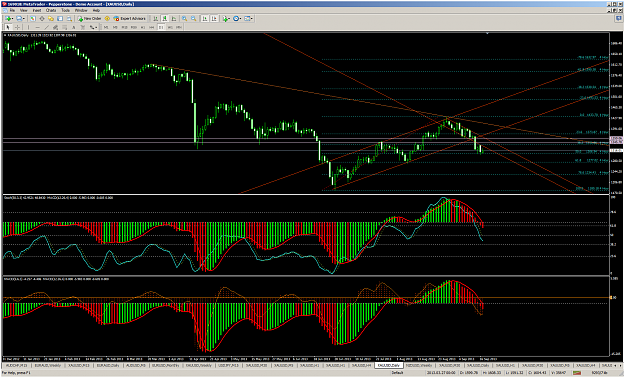This screenshot has width=625, height=377.
Task: Switch timeframe to M1
Action: 106,27
